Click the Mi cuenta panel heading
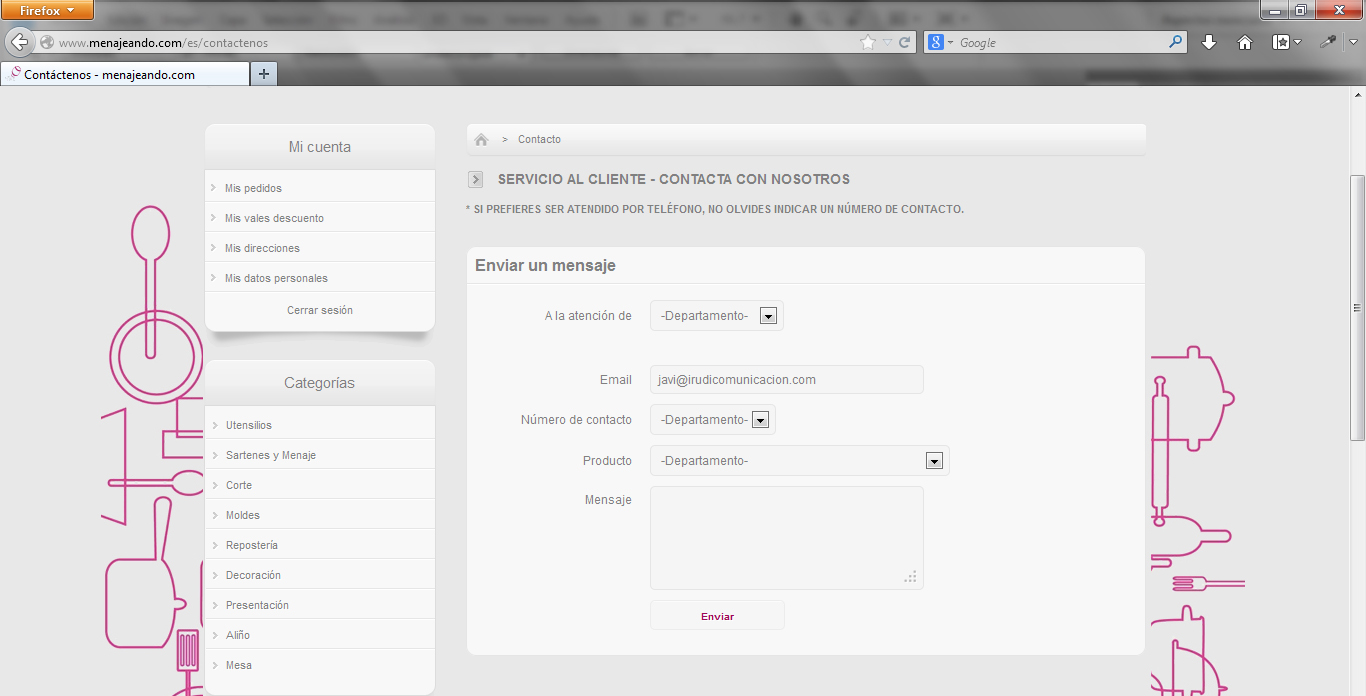Viewport: 1366px width, 696px height. 320,147
